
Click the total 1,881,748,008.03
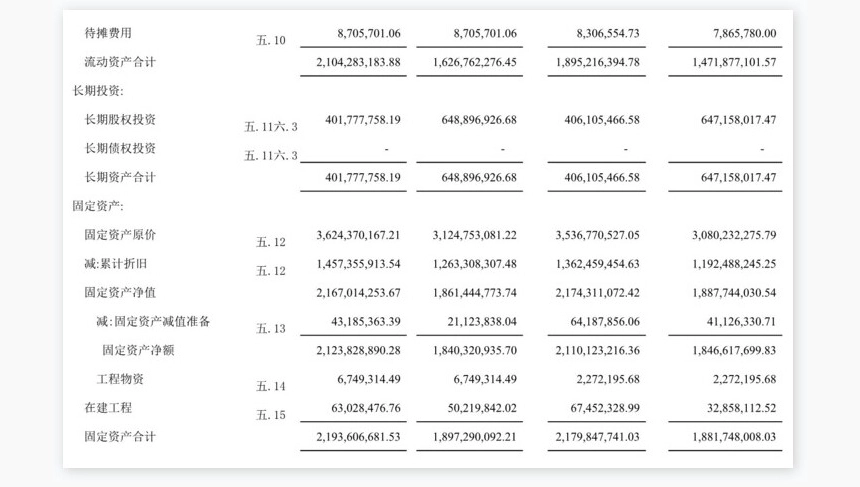pos(734,437)
